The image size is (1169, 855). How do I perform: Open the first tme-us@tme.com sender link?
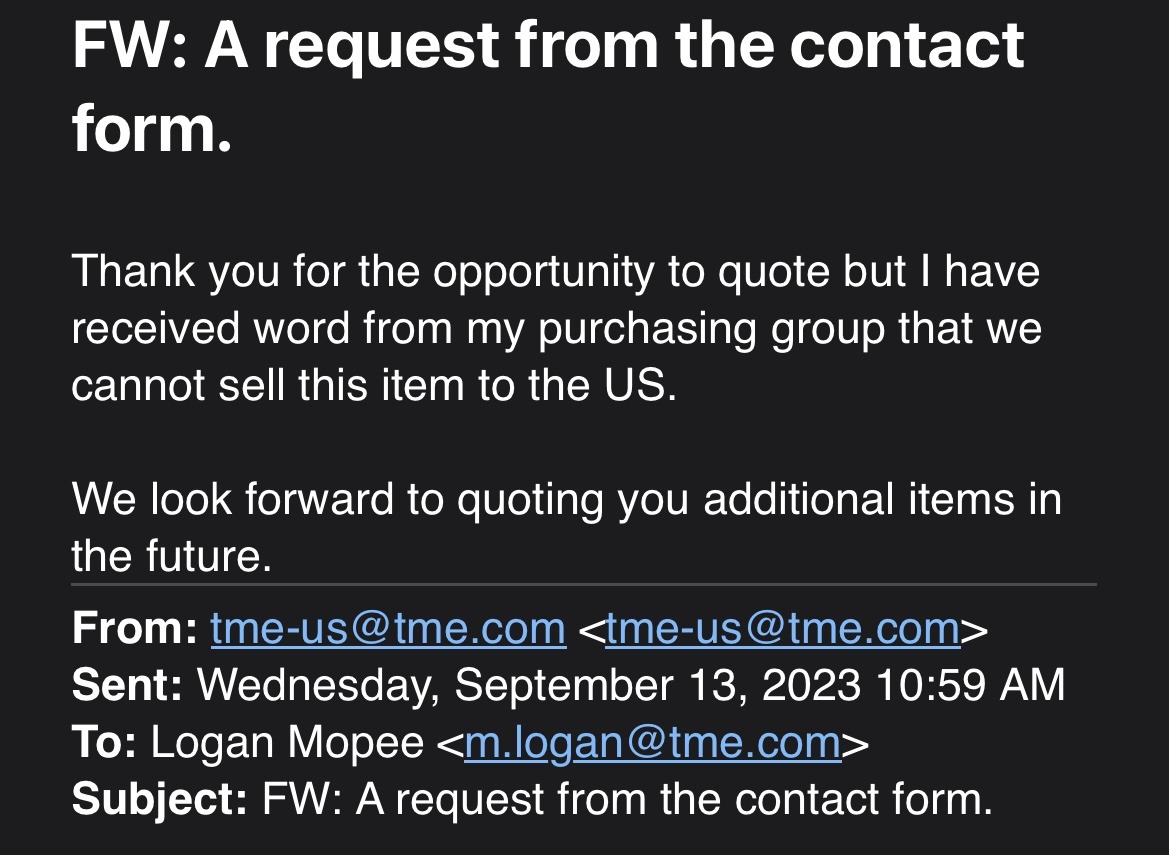pyautogui.click(x=388, y=628)
